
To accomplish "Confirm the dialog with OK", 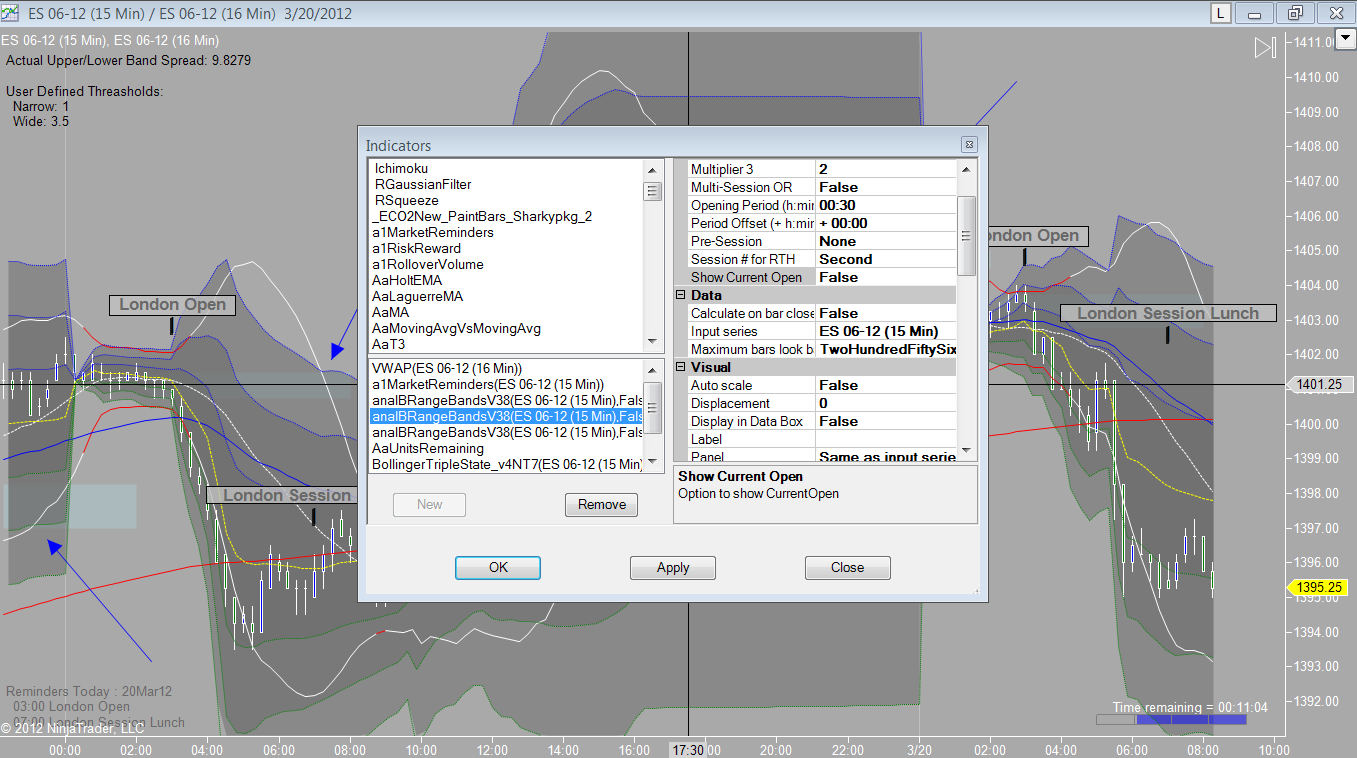I will 498,567.
